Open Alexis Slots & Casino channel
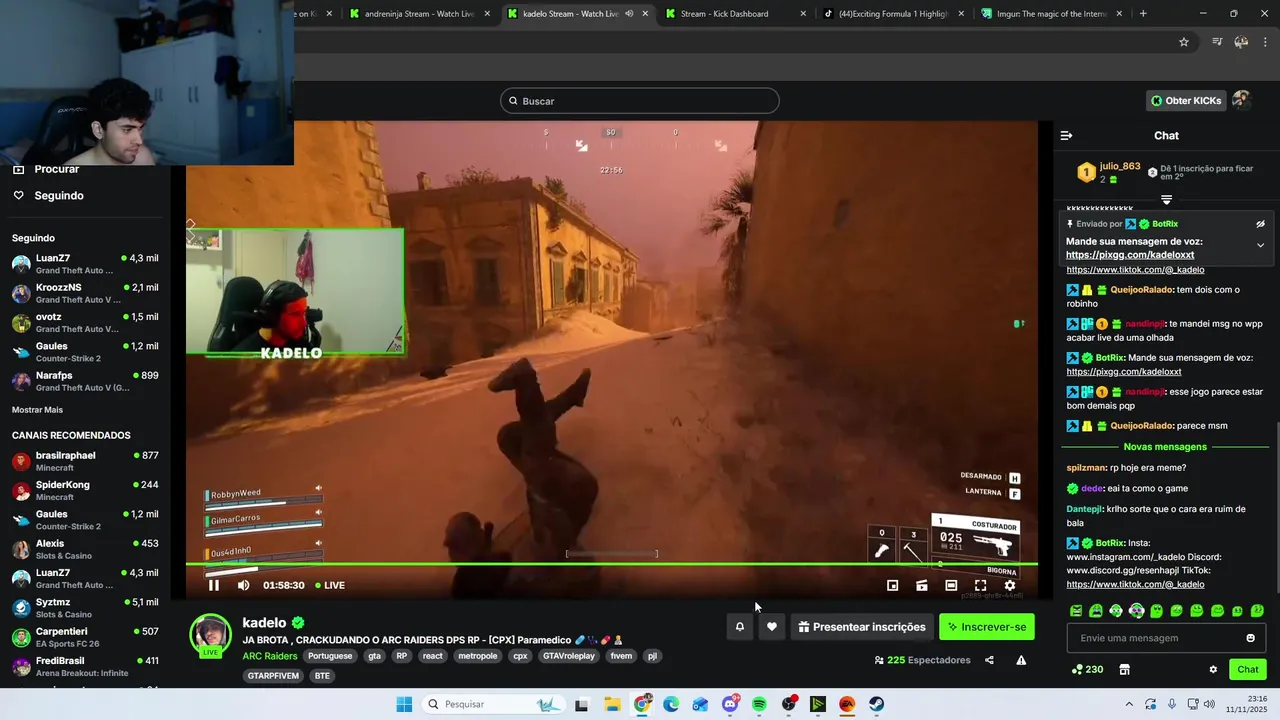The height and width of the screenshot is (720, 1280). point(85,549)
